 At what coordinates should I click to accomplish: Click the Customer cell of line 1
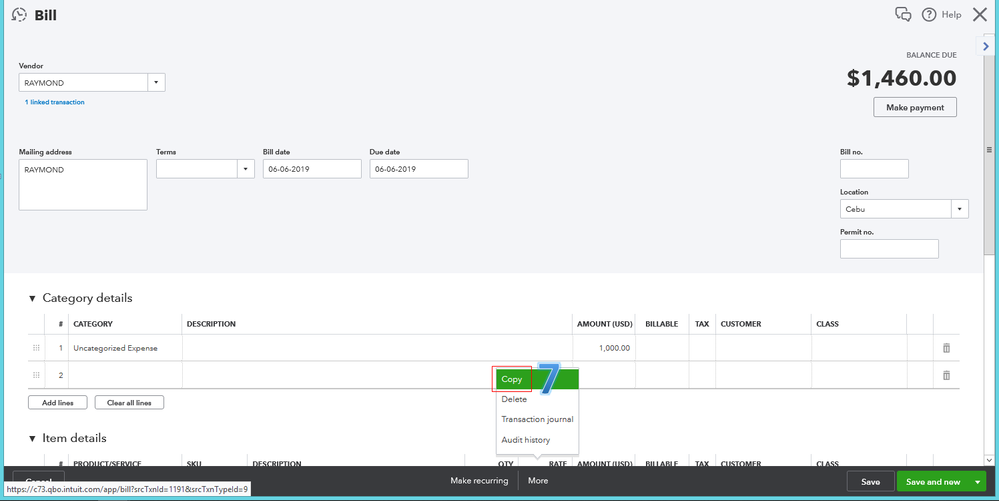click(x=763, y=348)
